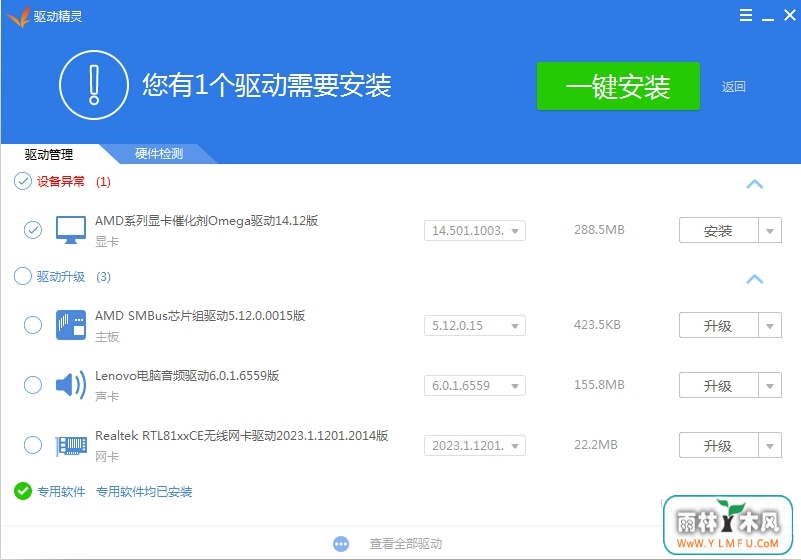Viewport: 801px width, 560px height.
Task: Open version dropdown 2023.1.1201.
Action: [x=475, y=446]
